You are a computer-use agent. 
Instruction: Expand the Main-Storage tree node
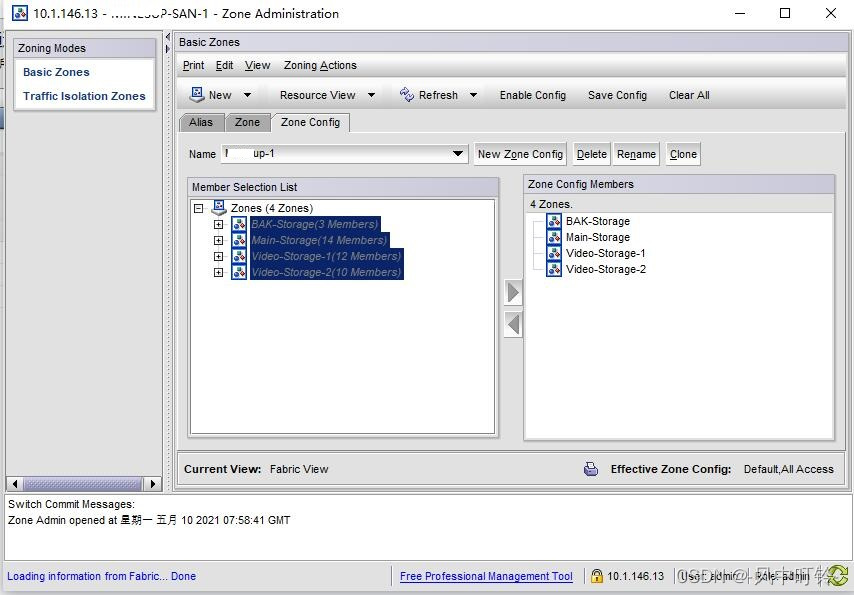point(218,240)
